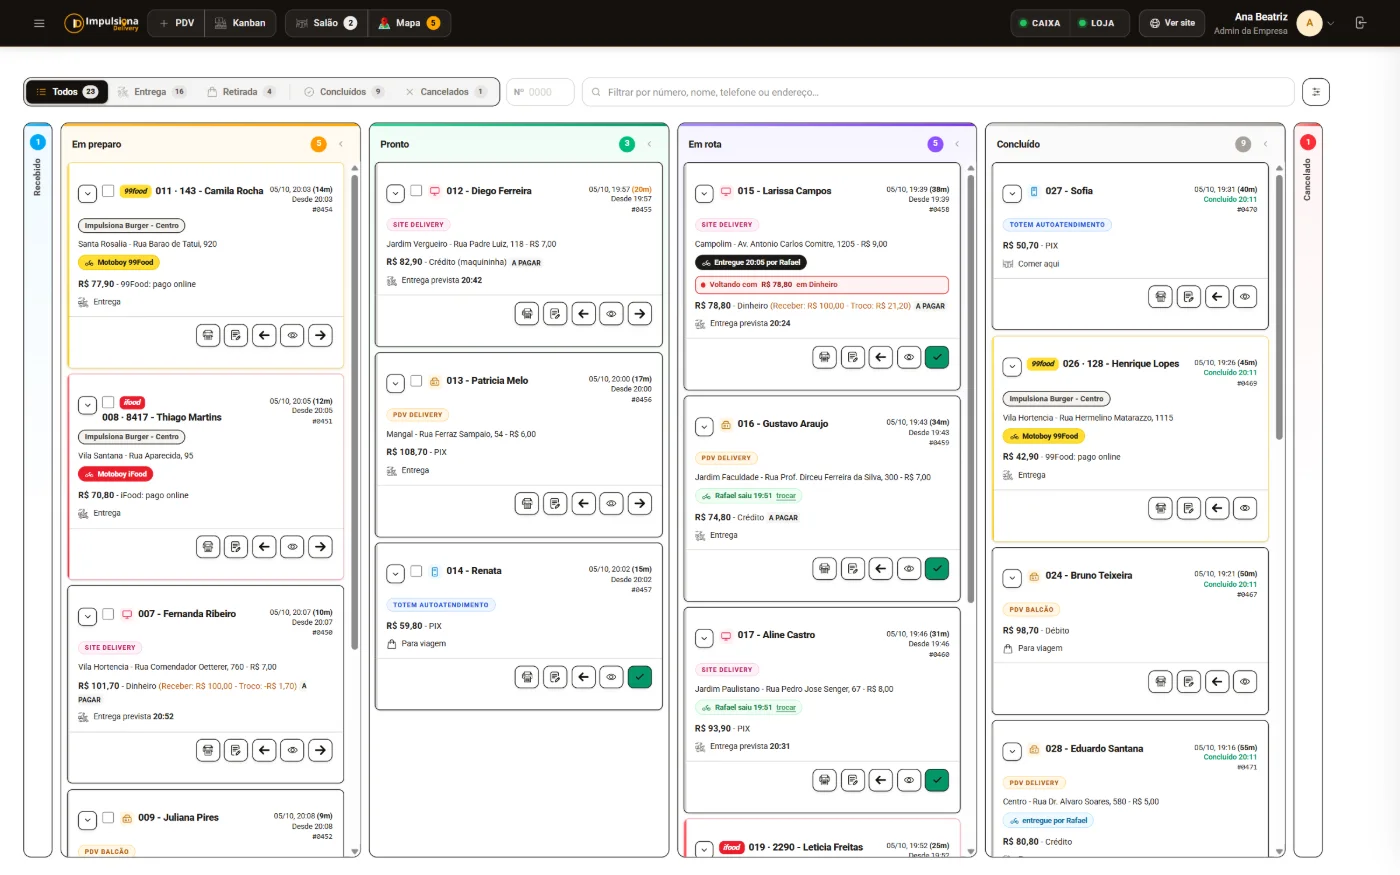Toggle the LOJA status button

tap(1100, 23)
